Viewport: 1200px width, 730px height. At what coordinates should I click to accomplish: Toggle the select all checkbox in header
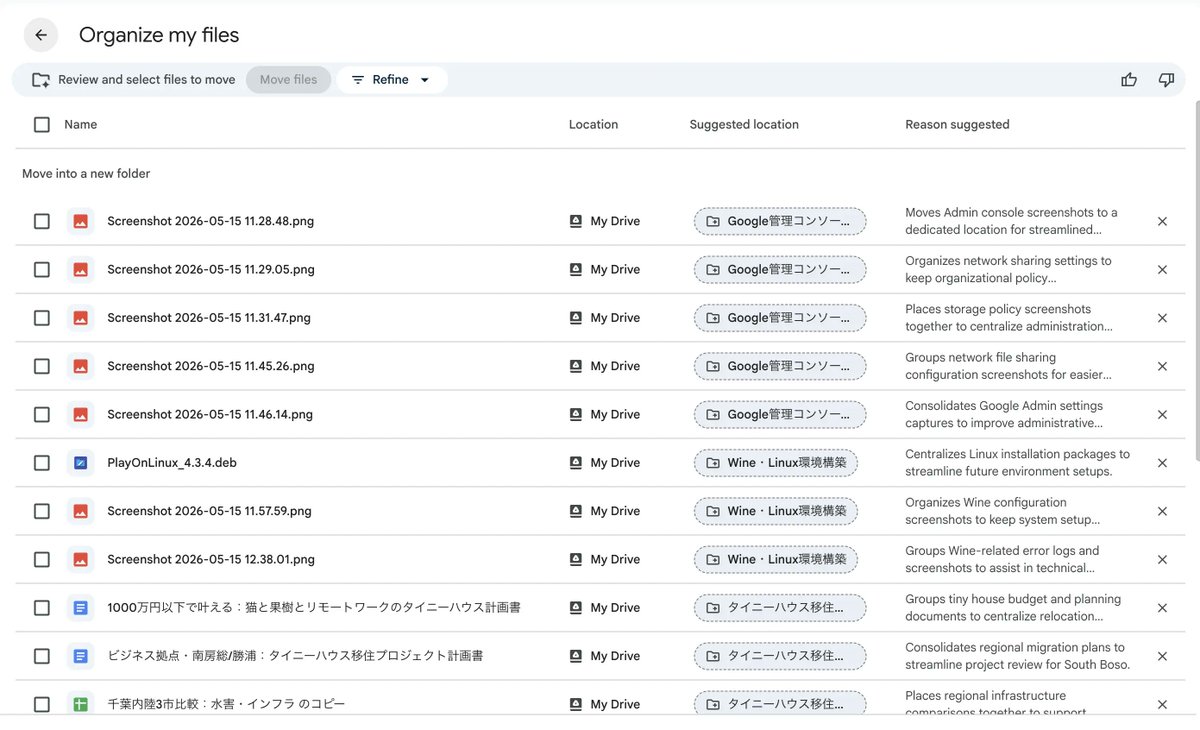[x=42, y=125]
